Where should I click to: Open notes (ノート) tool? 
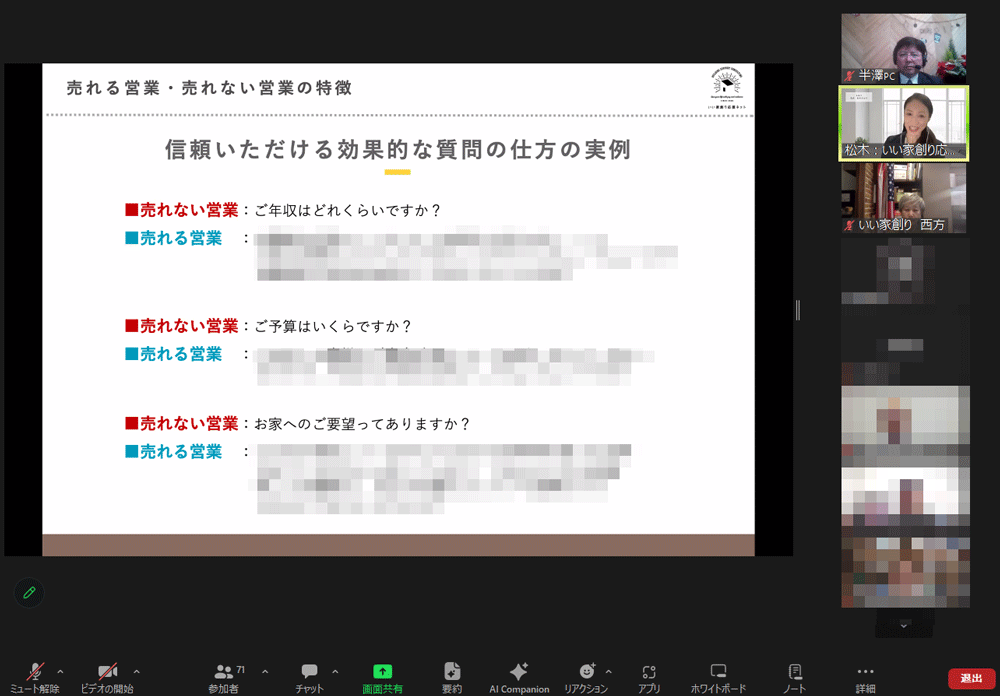[x=795, y=675]
